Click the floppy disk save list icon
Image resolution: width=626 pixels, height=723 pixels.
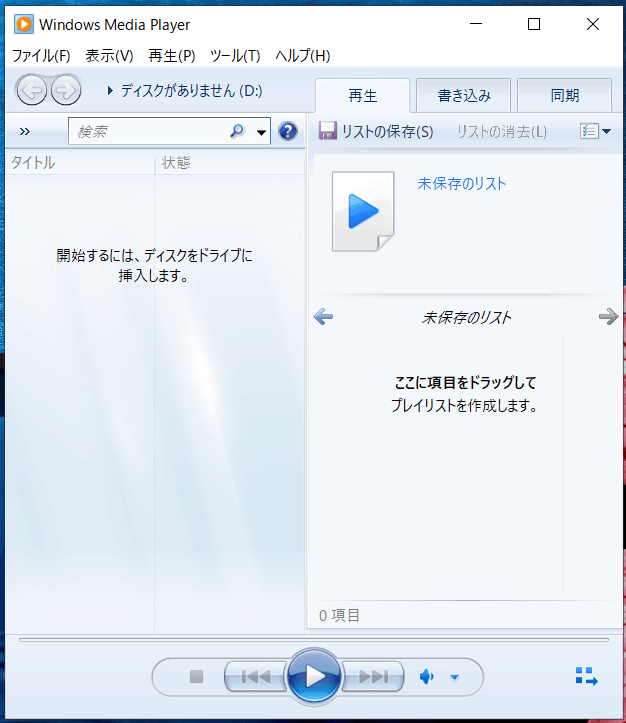327,131
